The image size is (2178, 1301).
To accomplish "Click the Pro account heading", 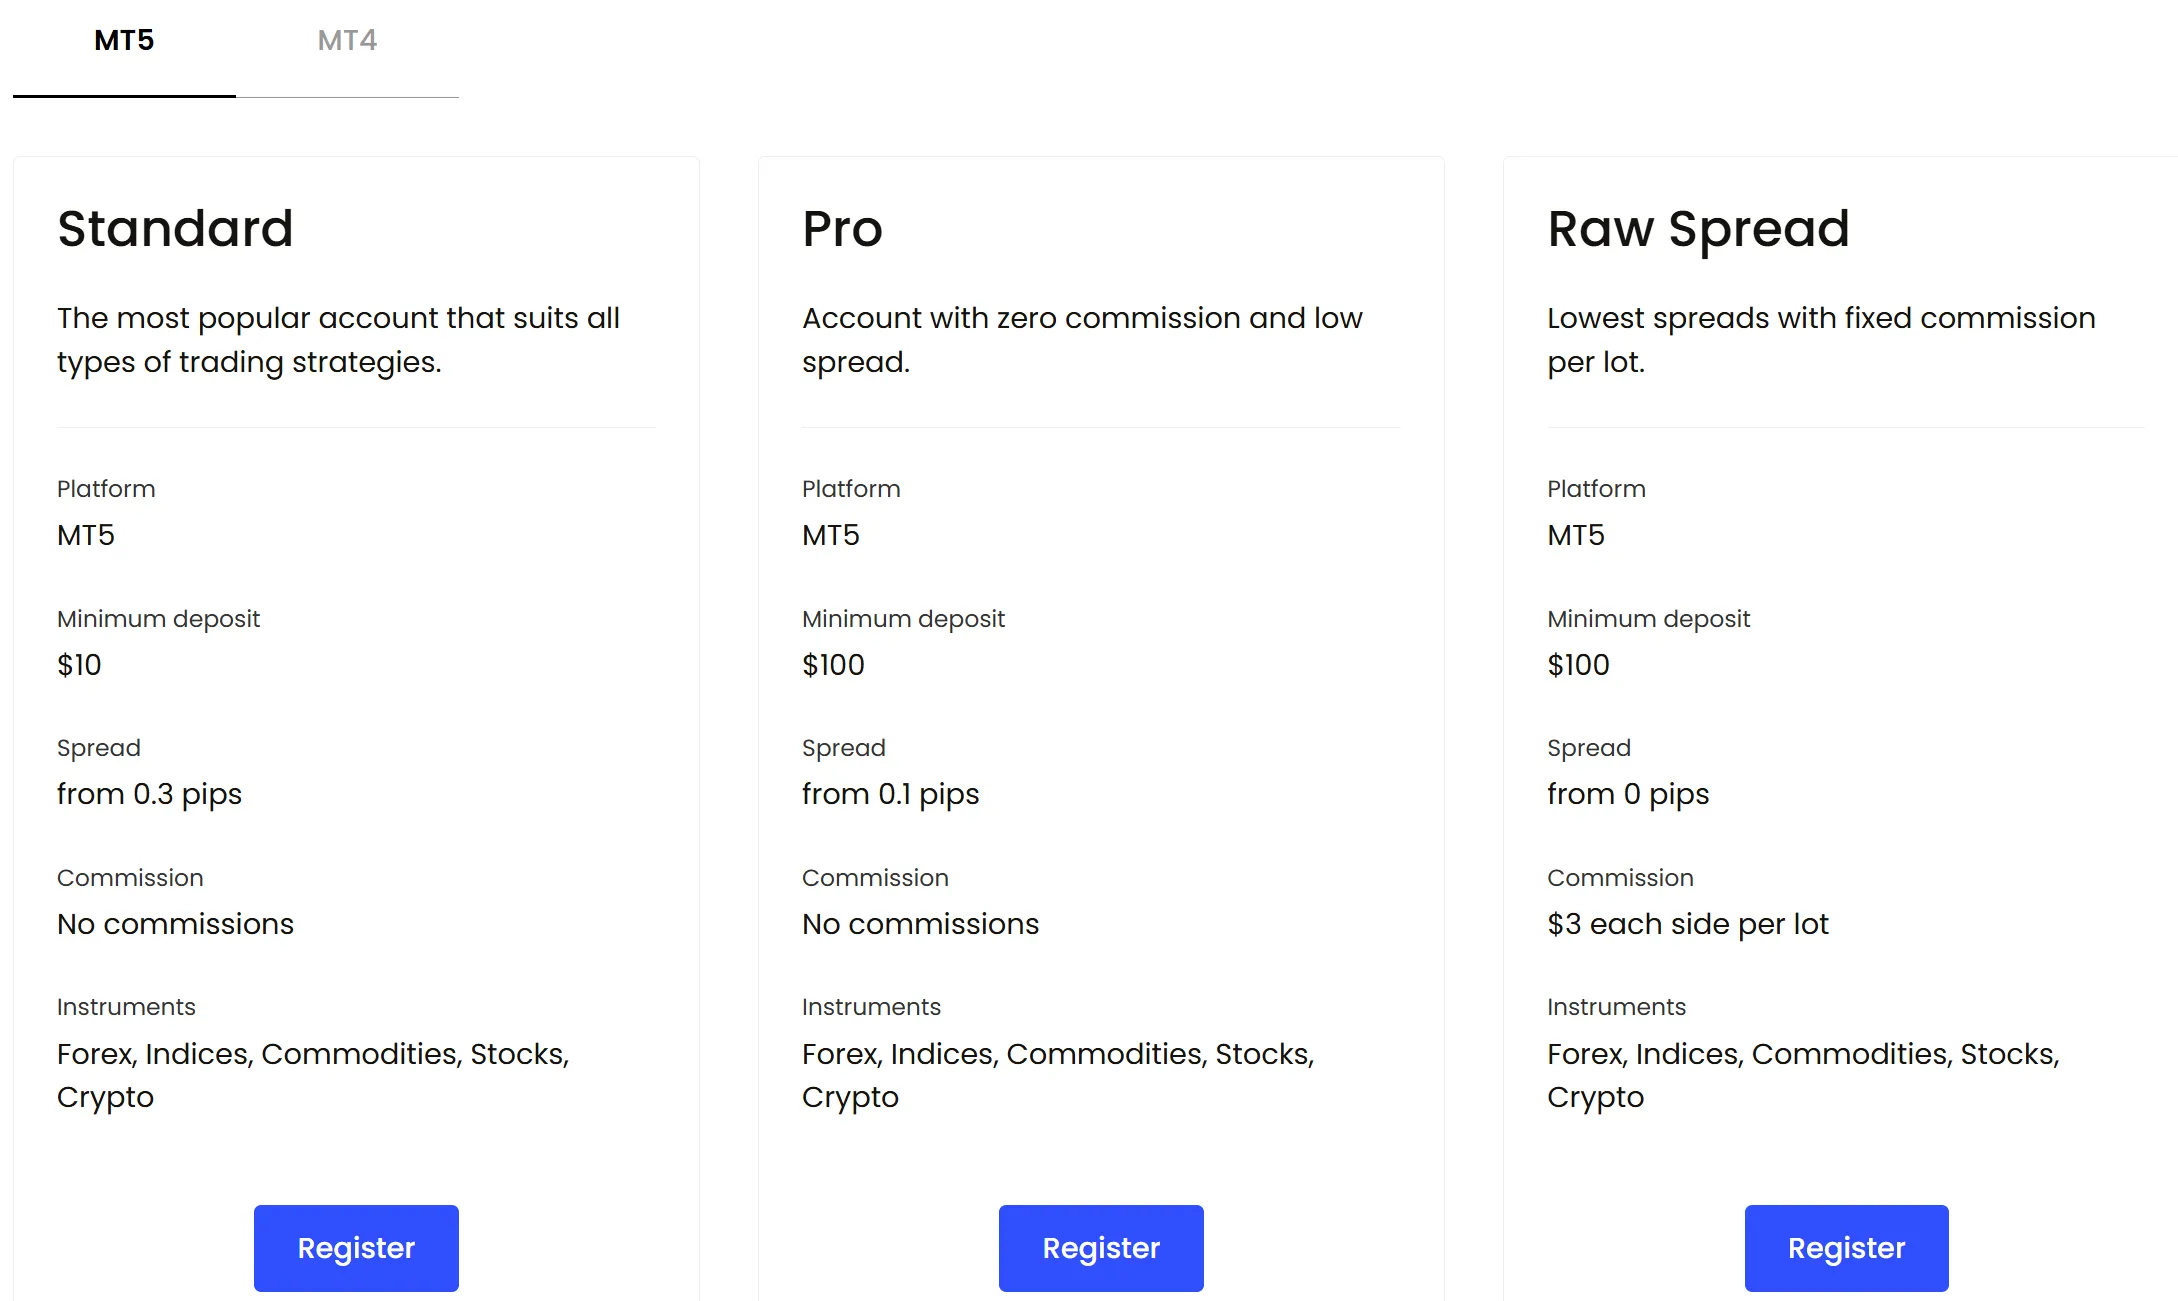I will coord(842,229).
